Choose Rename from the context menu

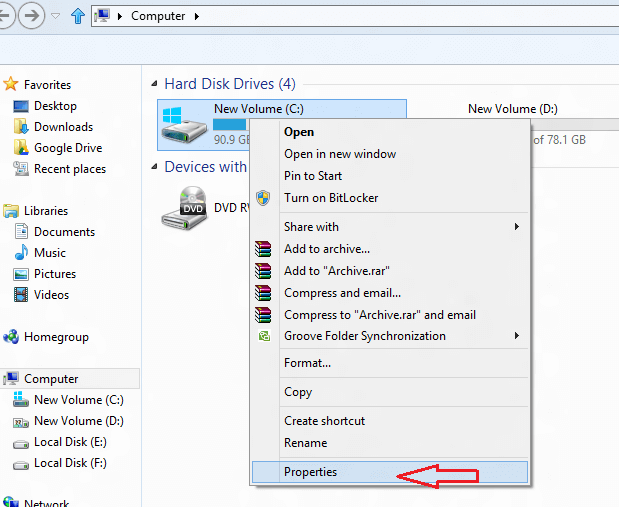click(x=305, y=443)
